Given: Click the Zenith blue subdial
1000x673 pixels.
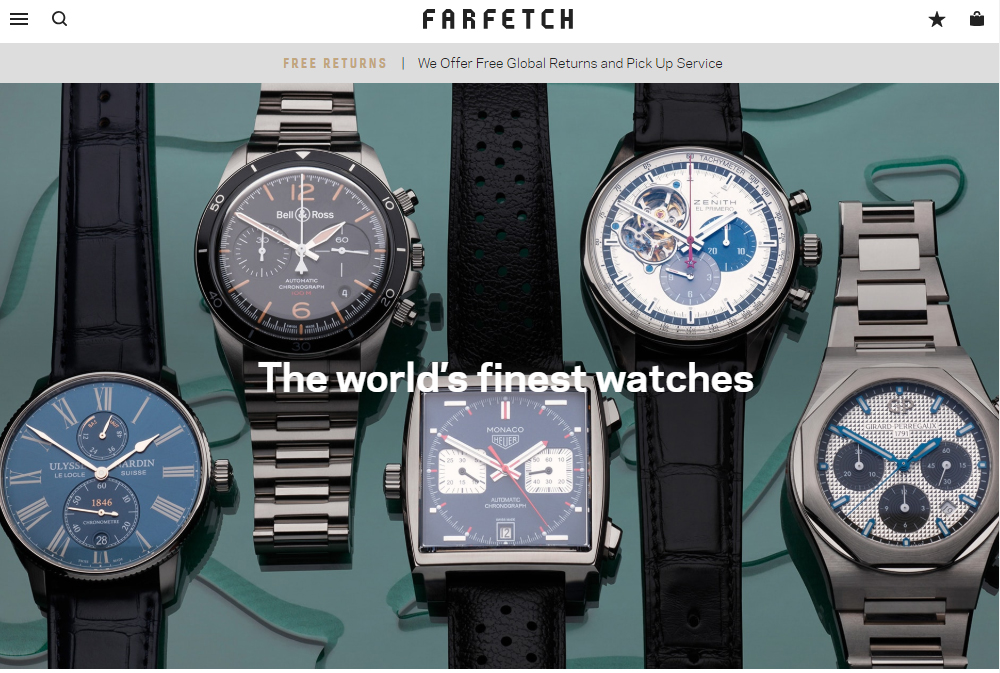Looking at the screenshot, I should [731, 241].
